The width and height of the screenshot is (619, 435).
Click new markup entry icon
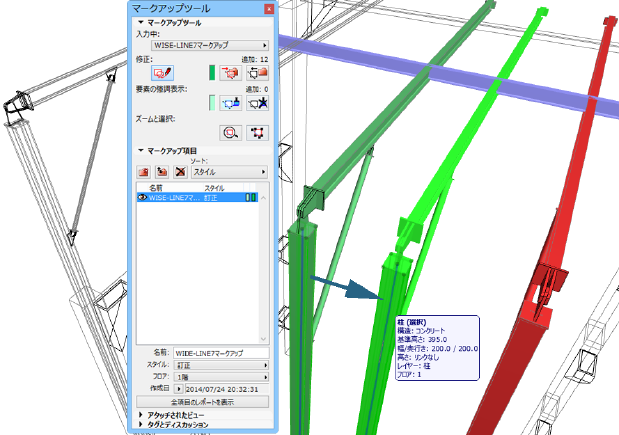144,172
